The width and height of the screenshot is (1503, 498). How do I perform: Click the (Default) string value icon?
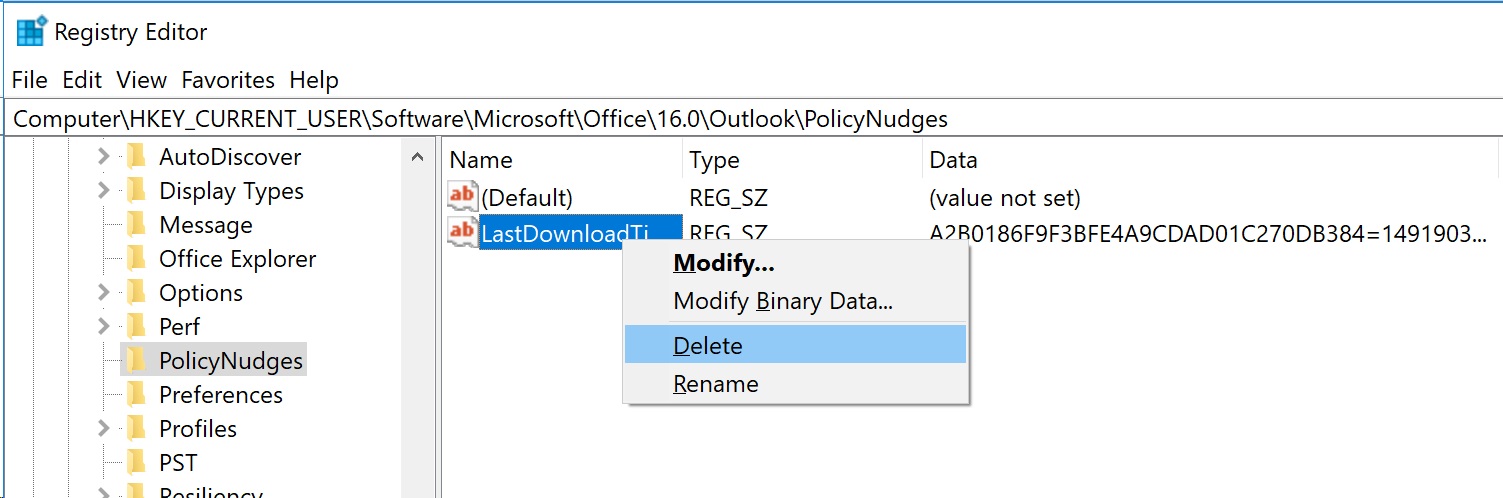click(462, 197)
